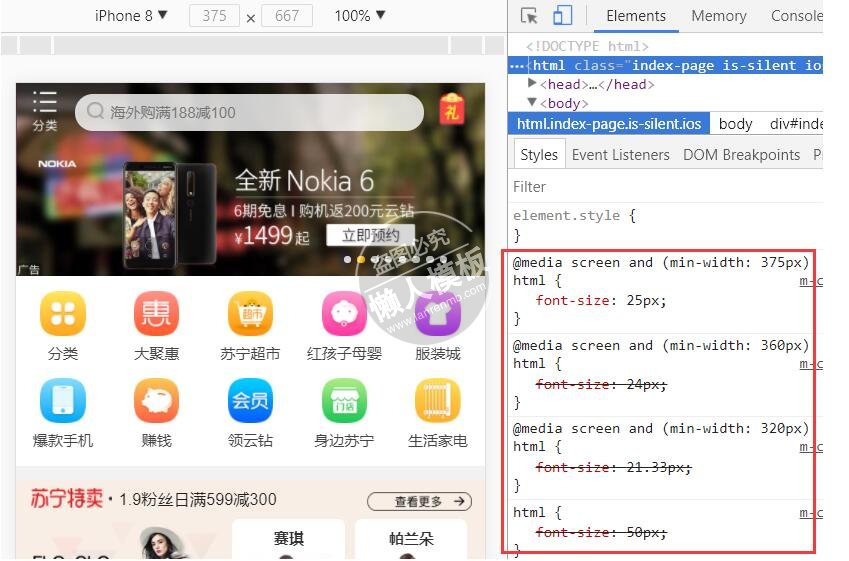Open the 大聚惠 icon
Screen dimensions: 849x561
click(x=156, y=314)
